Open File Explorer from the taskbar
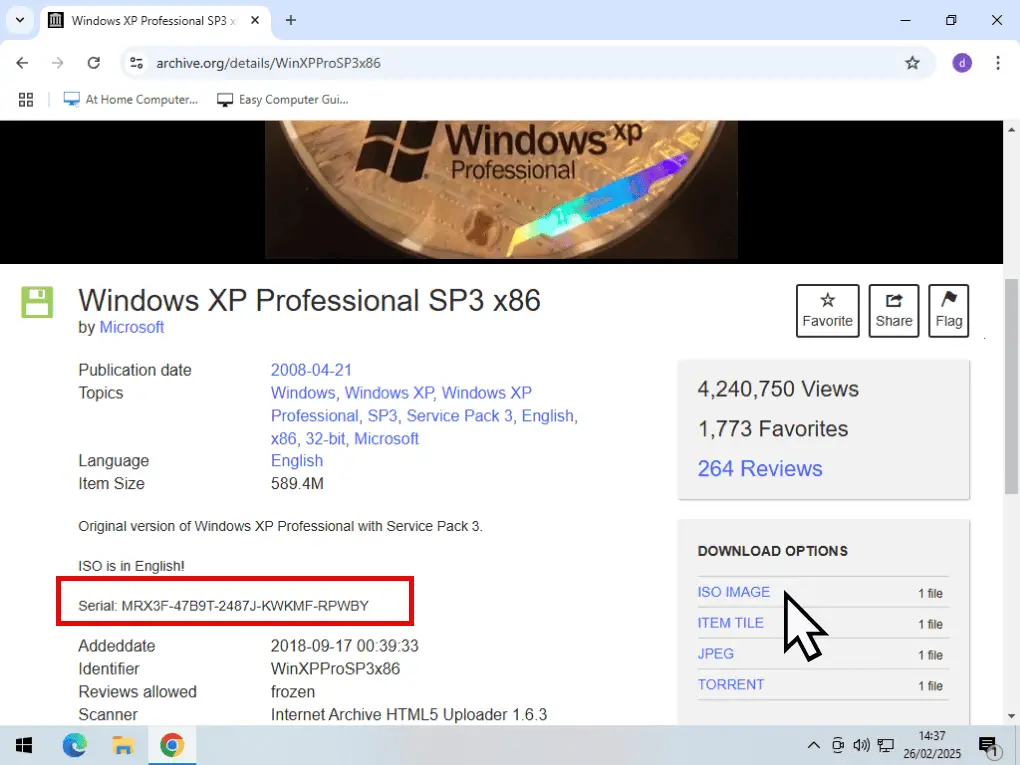The image size is (1020, 765). pos(123,745)
